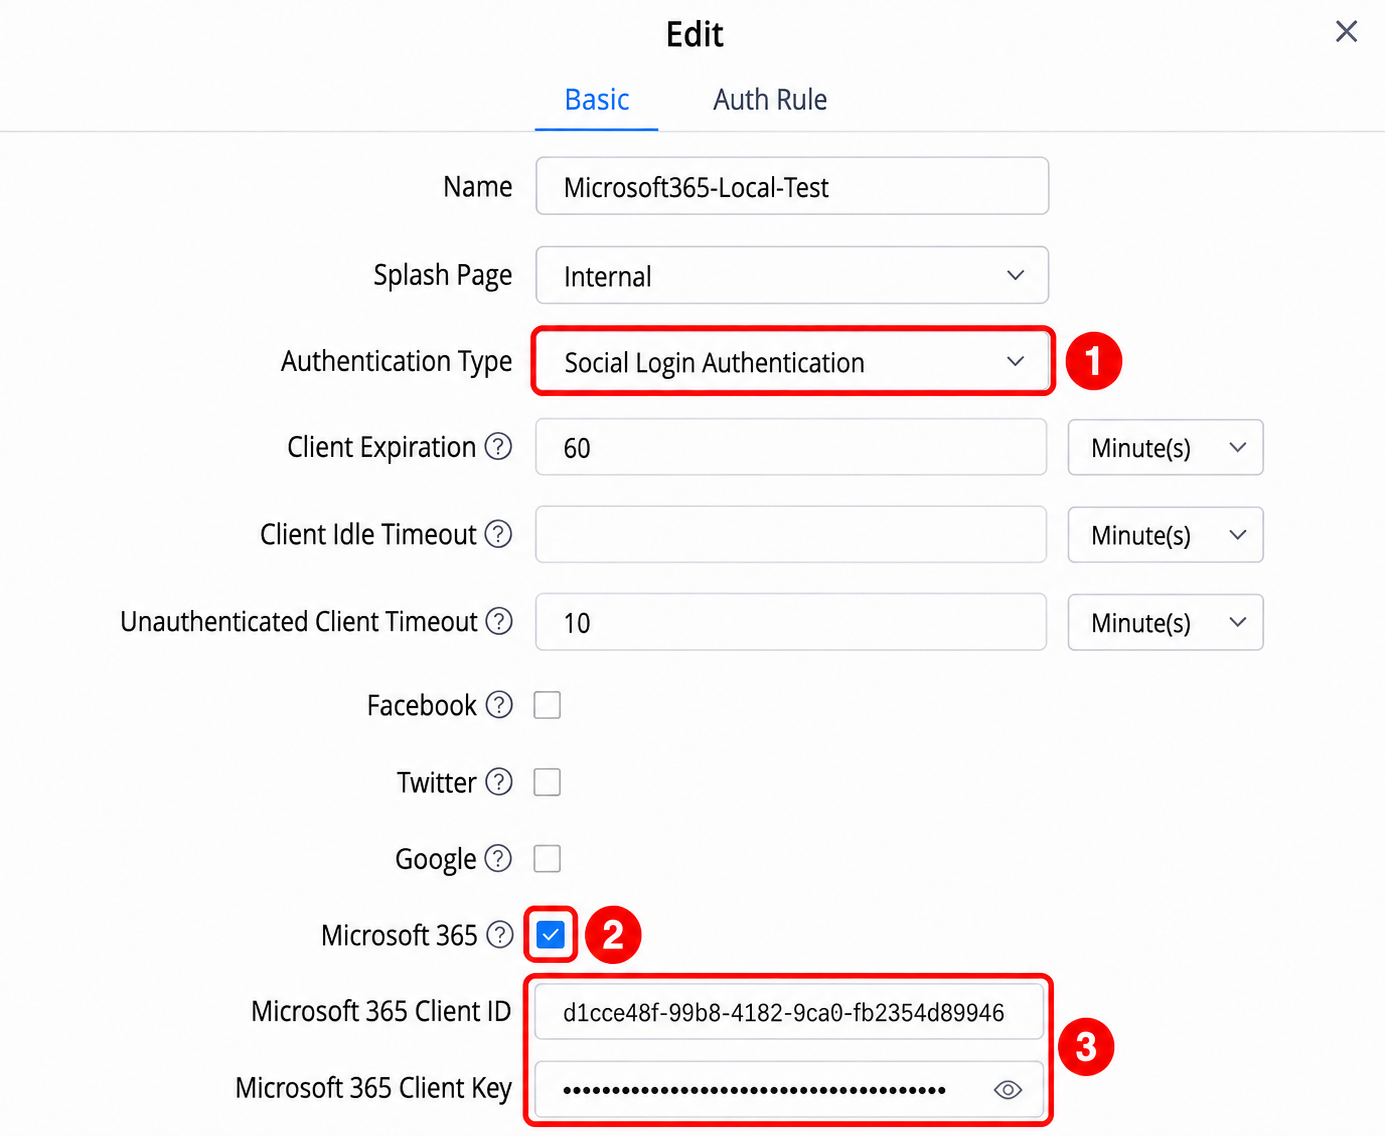Click the Microsoft 365 help question mark icon

click(x=500, y=935)
